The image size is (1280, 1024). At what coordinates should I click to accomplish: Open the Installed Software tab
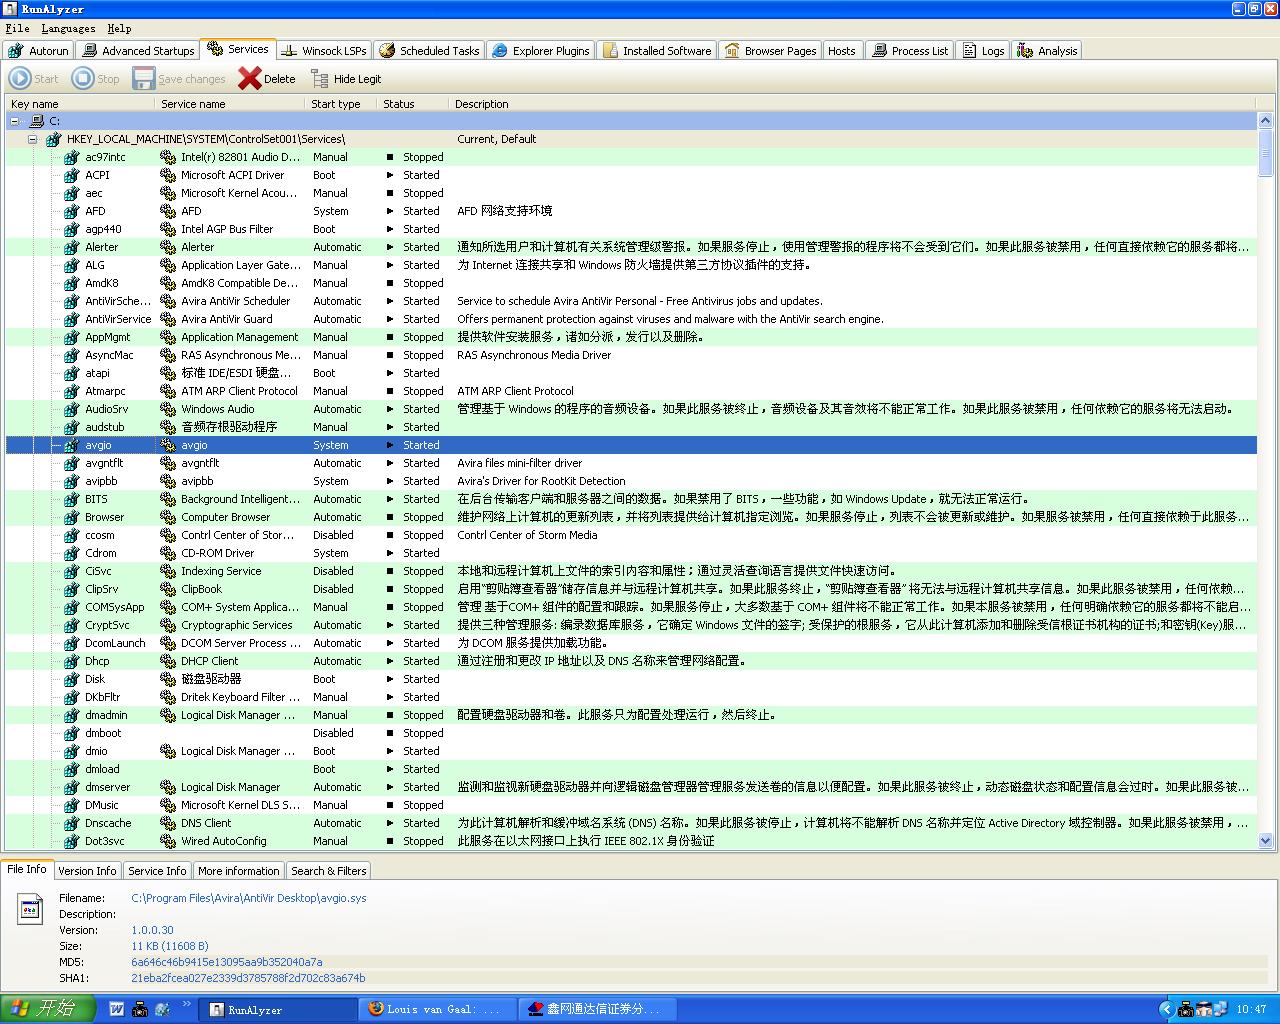tap(657, 51)
